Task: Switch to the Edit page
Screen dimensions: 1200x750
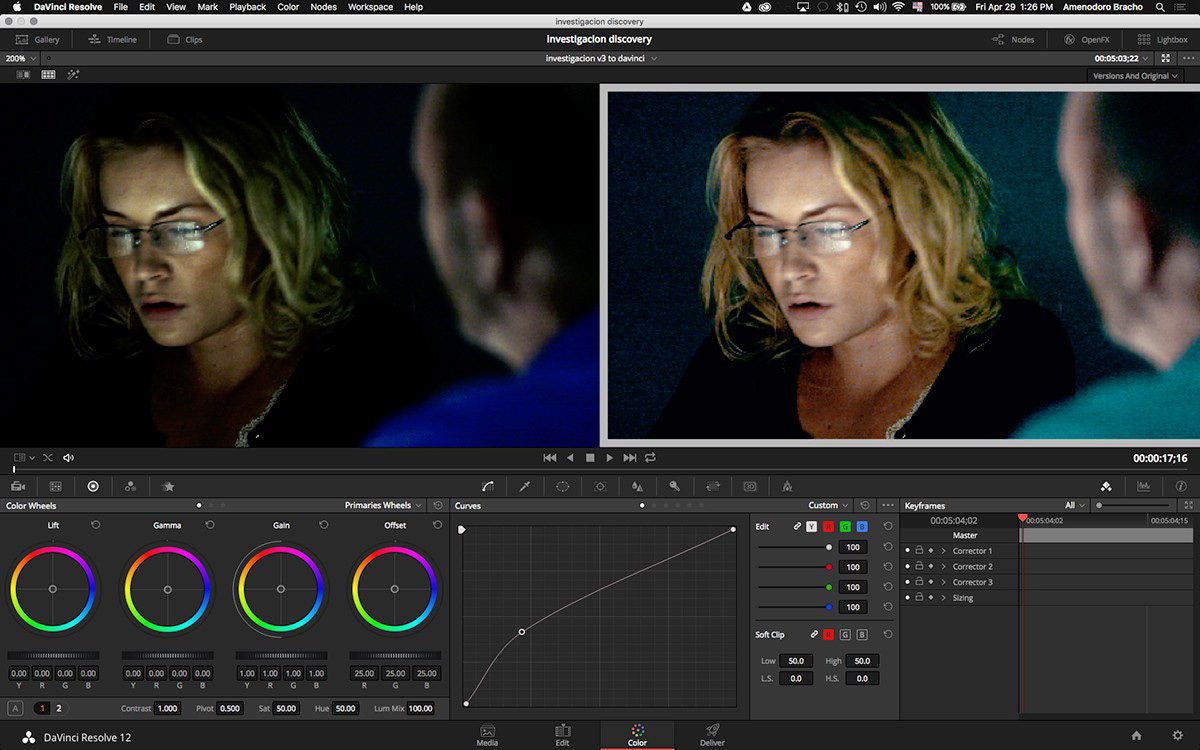Action: 562,735
